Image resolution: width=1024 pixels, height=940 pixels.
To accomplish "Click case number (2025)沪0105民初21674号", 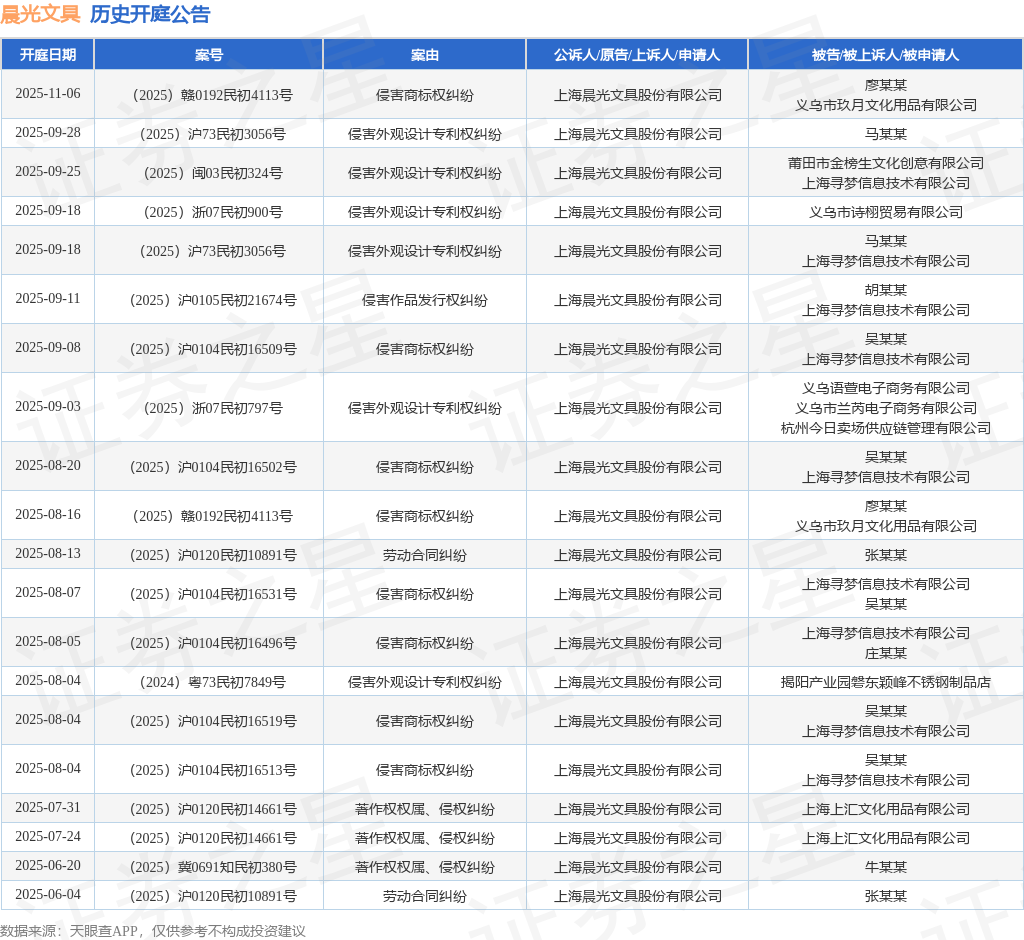I will [x=213, y=300].
